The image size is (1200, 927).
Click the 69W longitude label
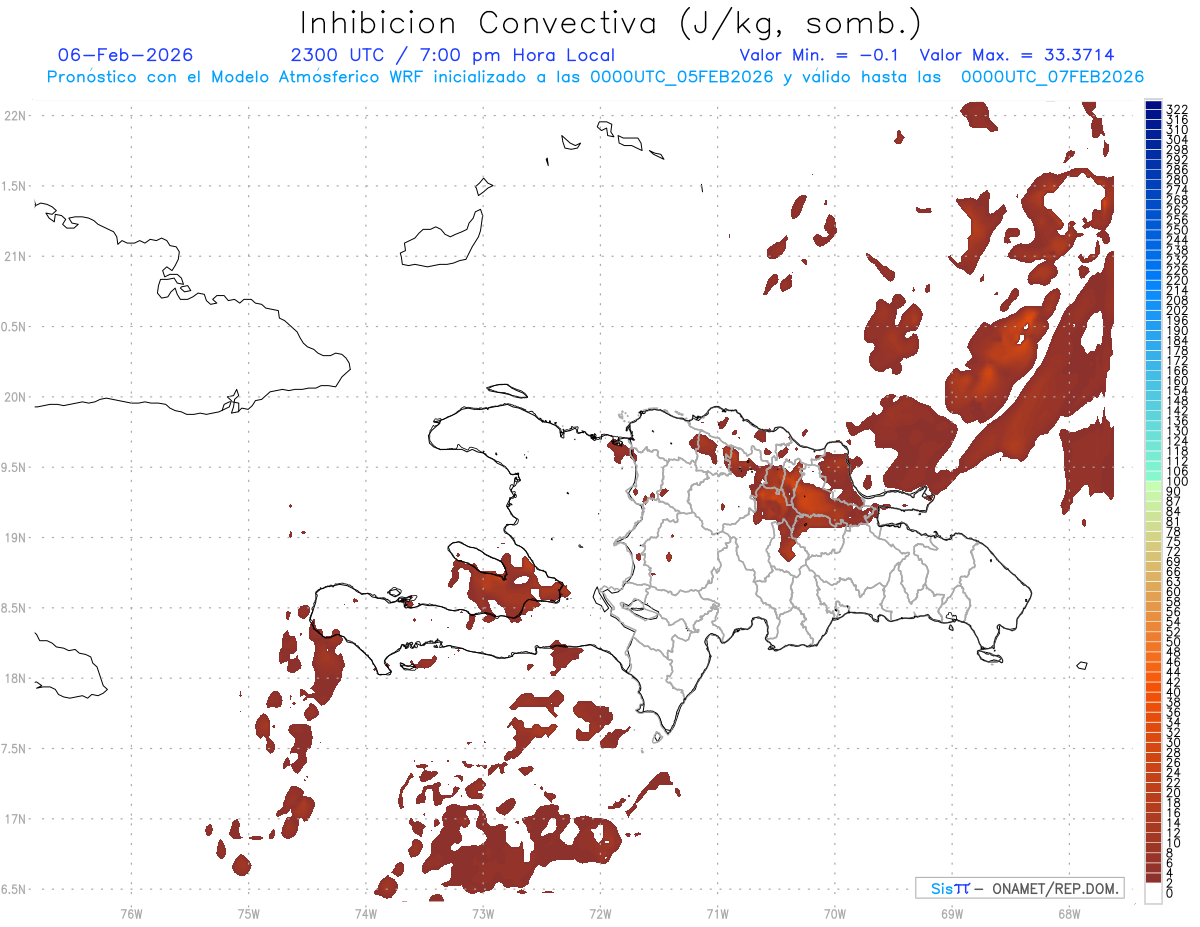951,913
